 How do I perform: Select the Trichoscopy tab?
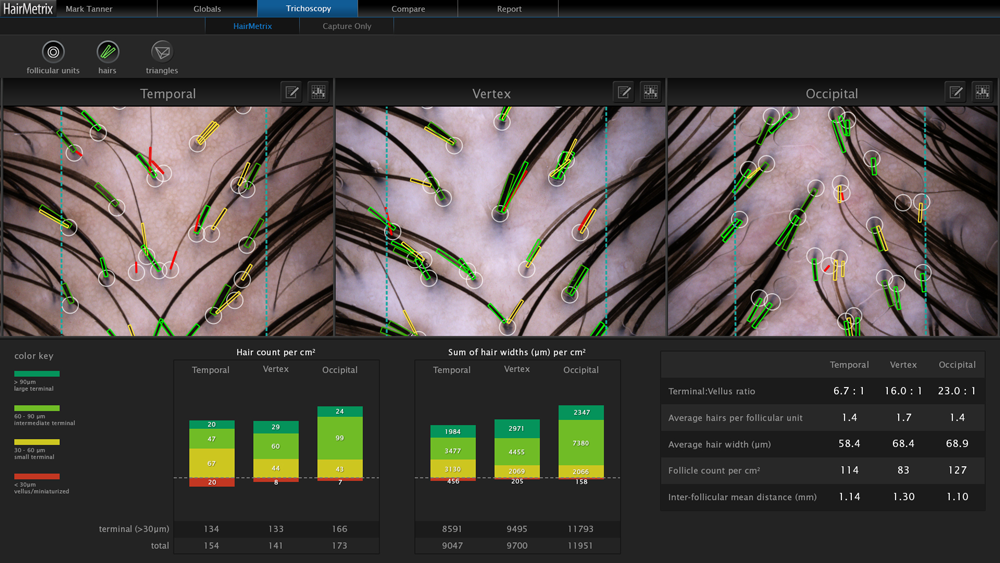[307, 9]
